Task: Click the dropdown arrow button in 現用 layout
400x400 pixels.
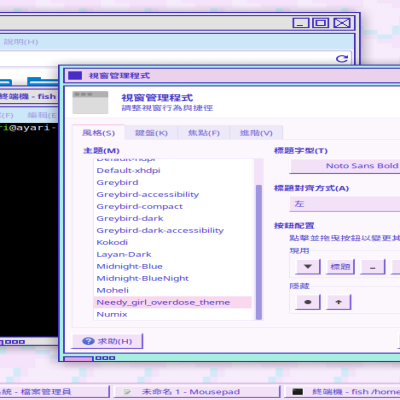Action: tap(308, 266)
